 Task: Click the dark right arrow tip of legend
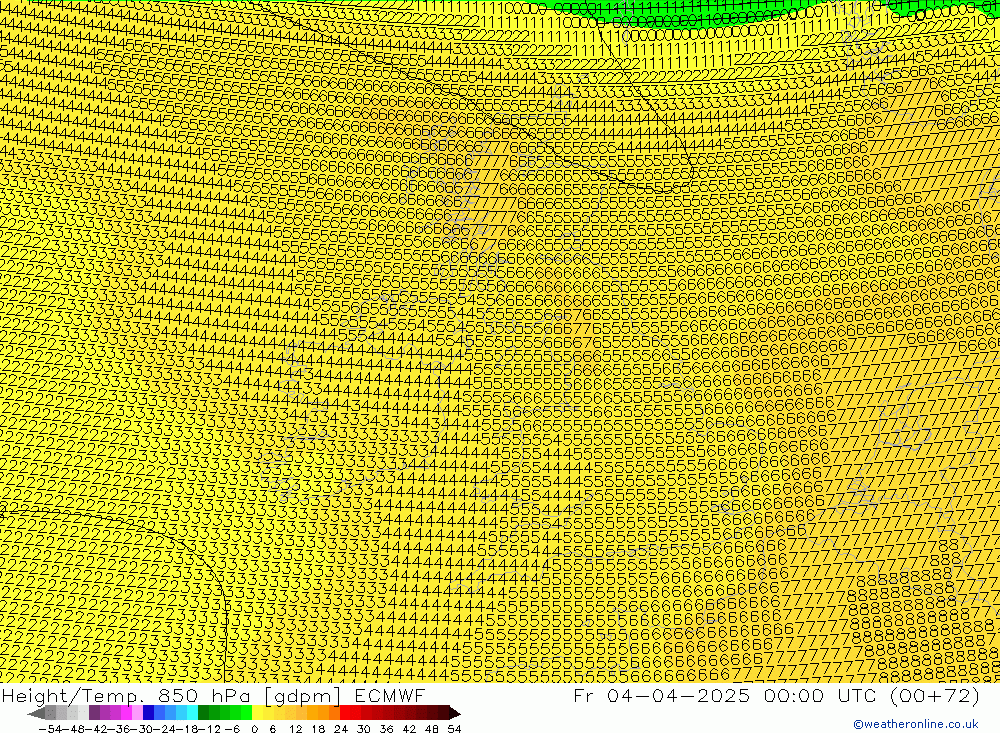(455, 713)
